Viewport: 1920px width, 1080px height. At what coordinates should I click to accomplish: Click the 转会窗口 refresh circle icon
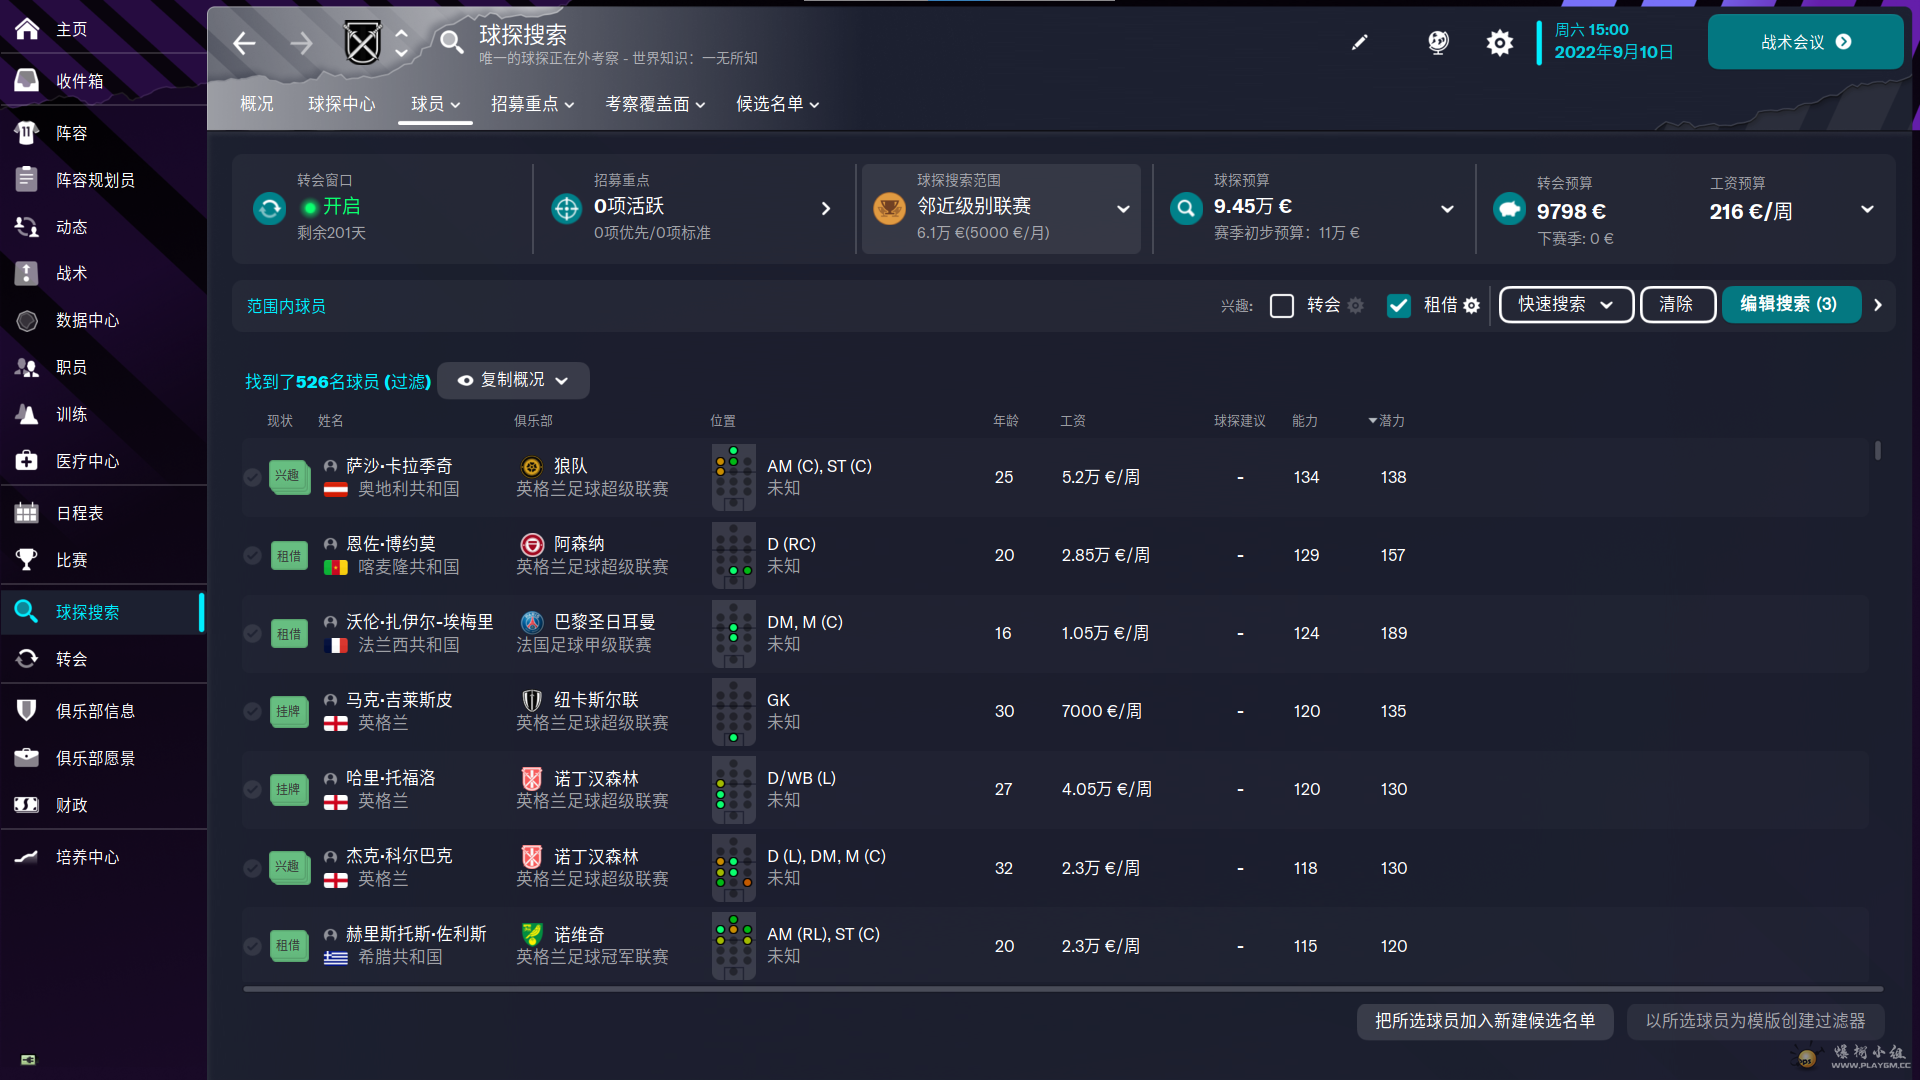click(x=269, y=208)
